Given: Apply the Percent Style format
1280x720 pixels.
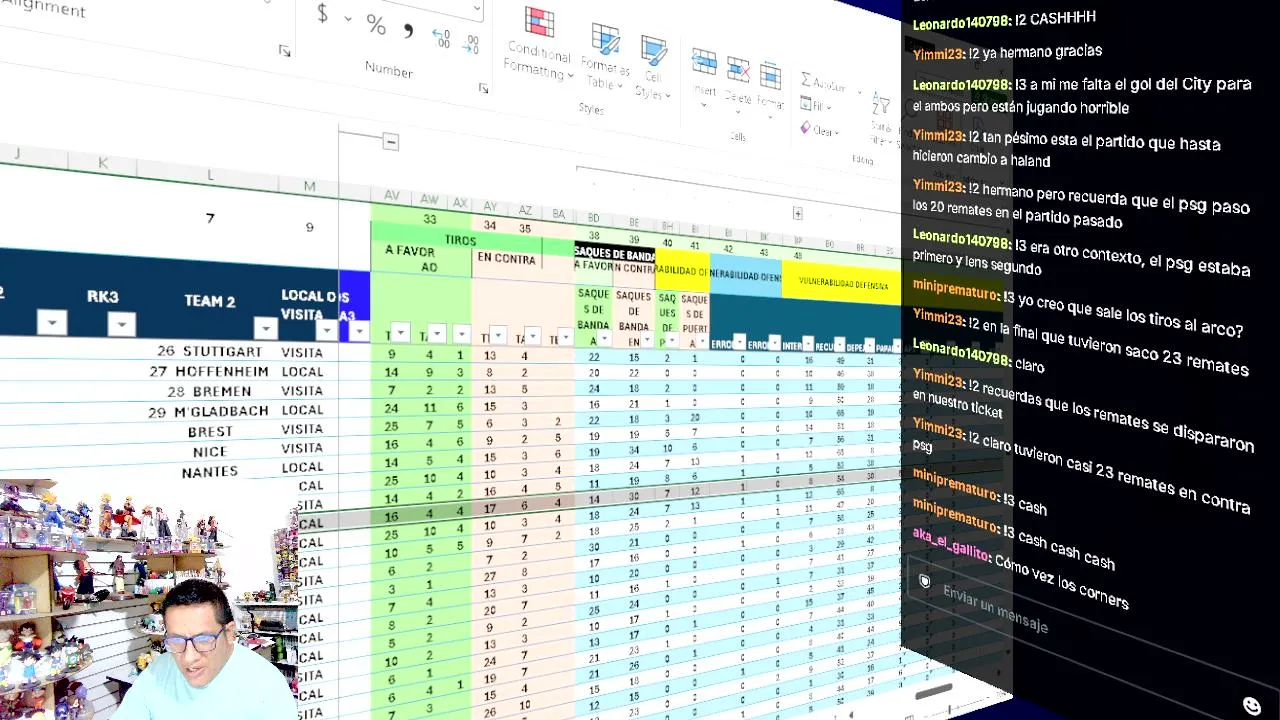Looking at the screenshot, I should (x=376, y=24).
